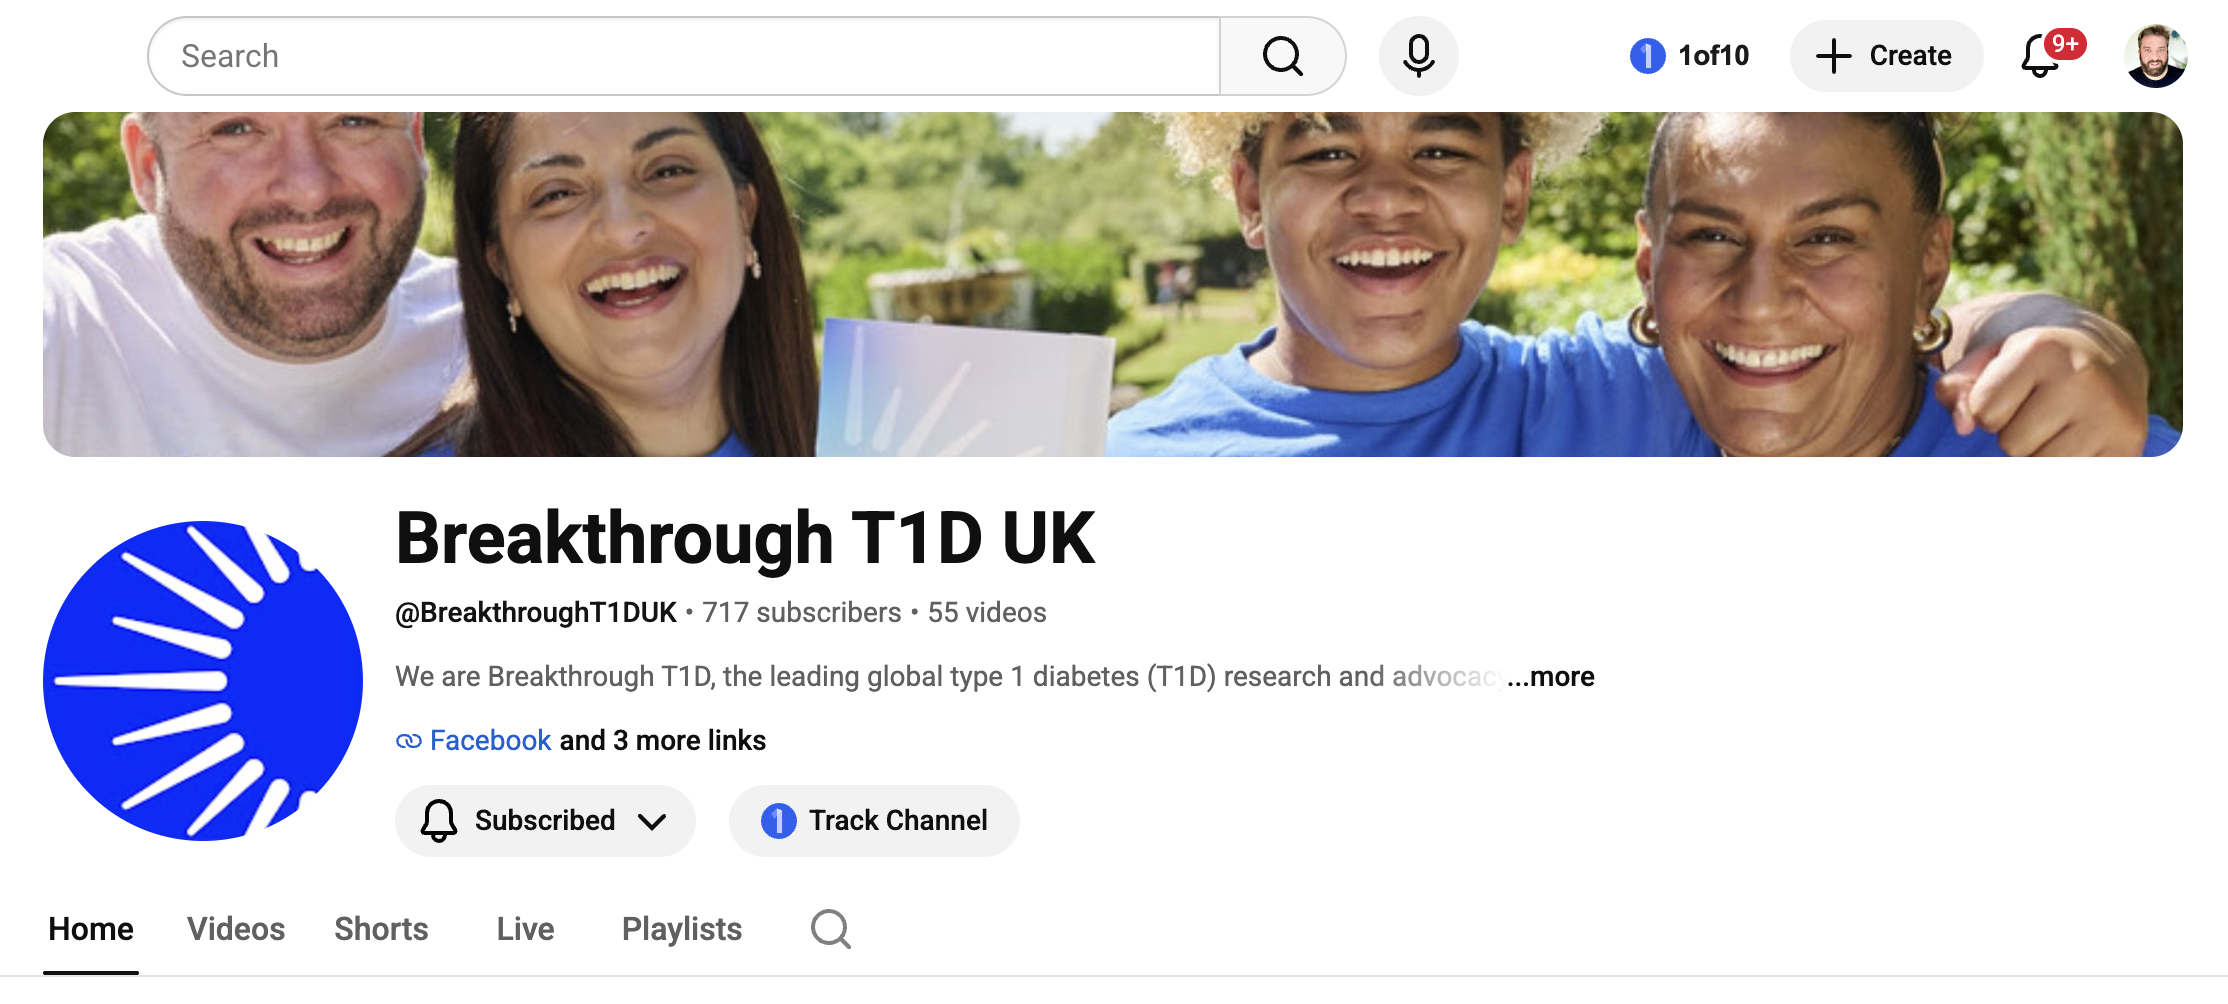The width and height of the screenshot is (2228, 1004).
Task: Start voice search with microphone icon
Action: pyautogui.click(x=1418, y=56)
